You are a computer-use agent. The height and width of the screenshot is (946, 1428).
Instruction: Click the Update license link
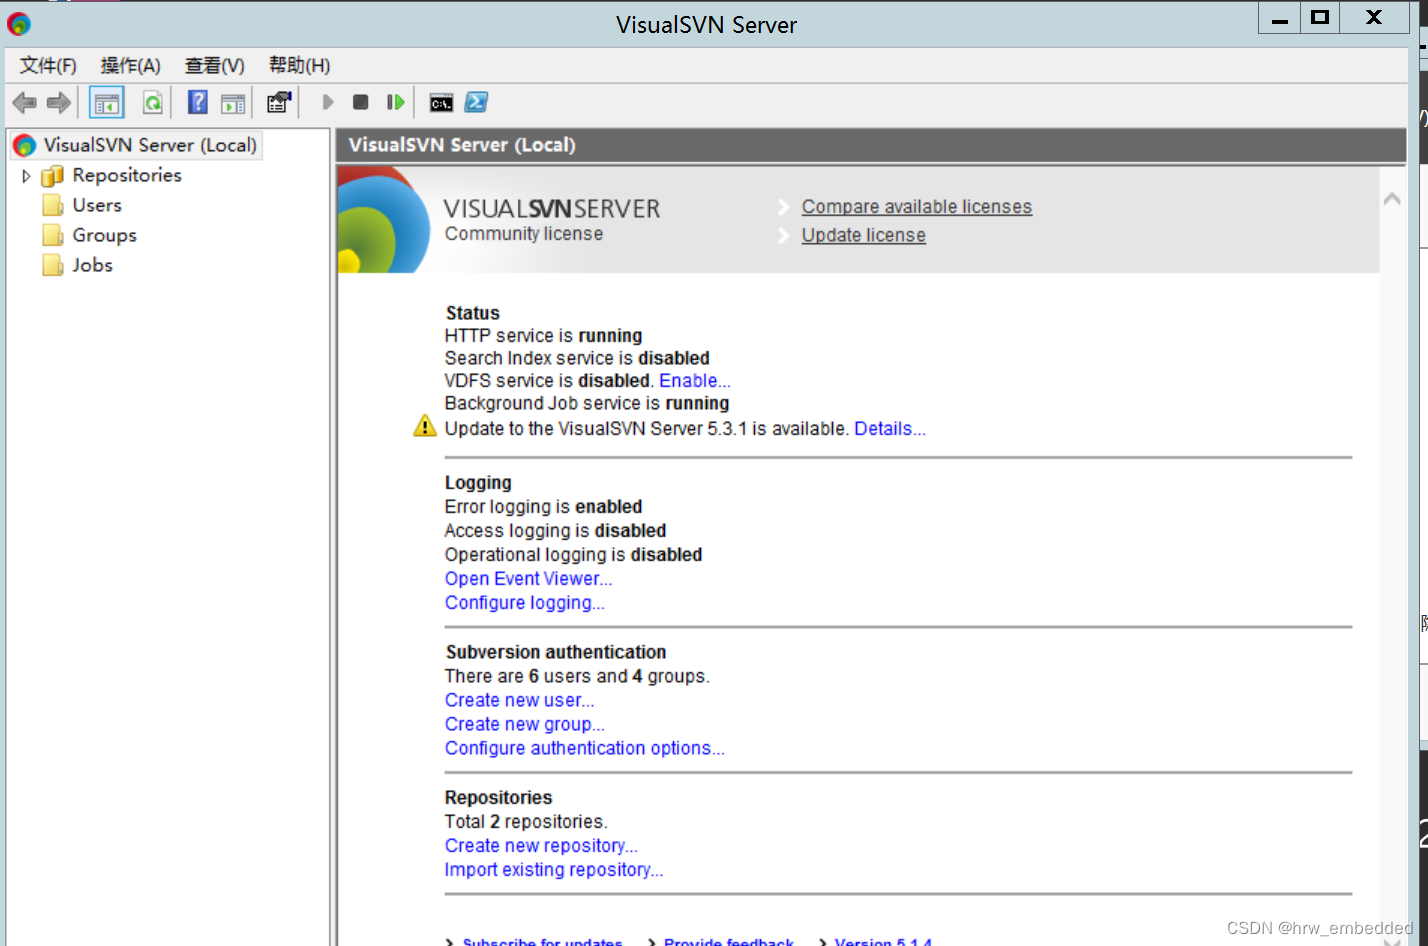click(864, 235)
